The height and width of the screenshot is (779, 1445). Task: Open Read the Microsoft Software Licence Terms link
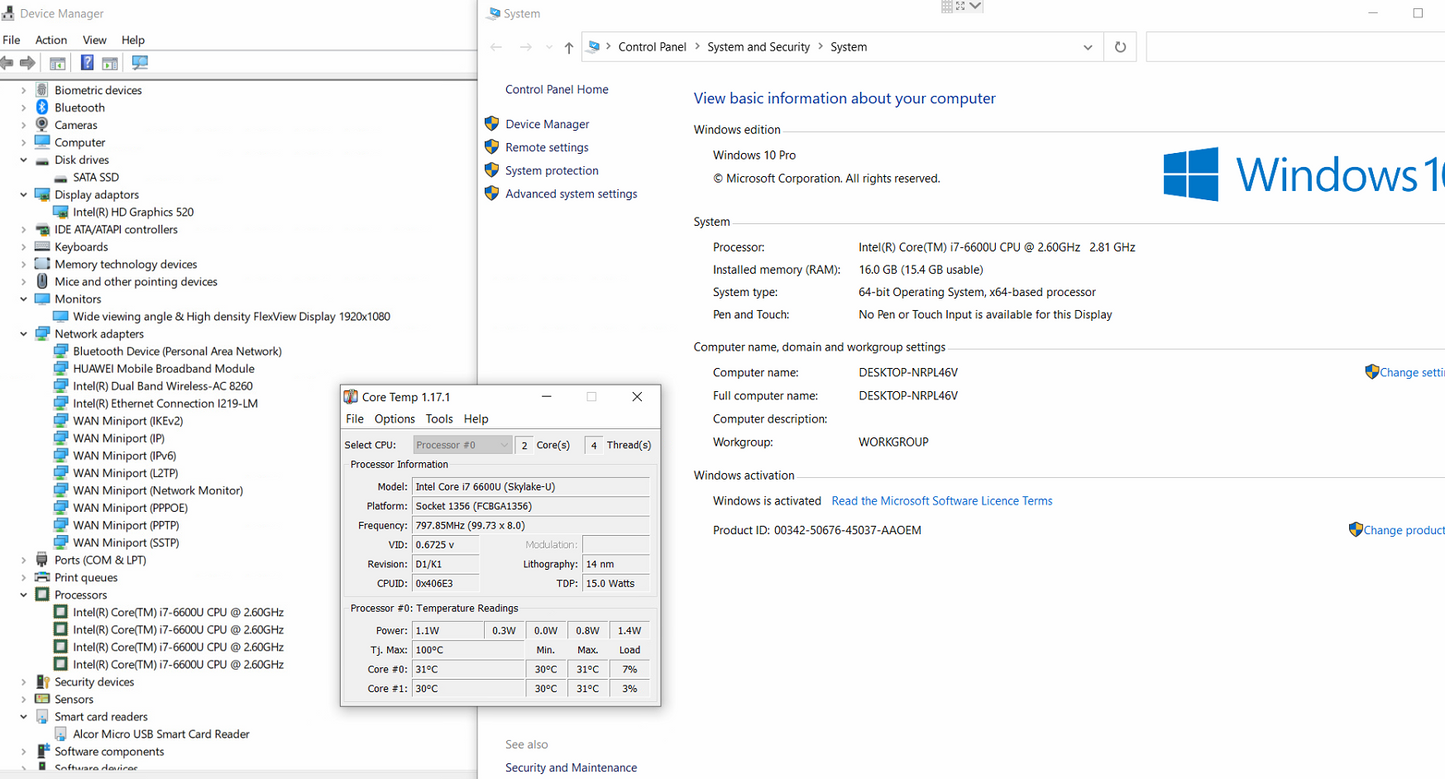(x=942, y=501)
